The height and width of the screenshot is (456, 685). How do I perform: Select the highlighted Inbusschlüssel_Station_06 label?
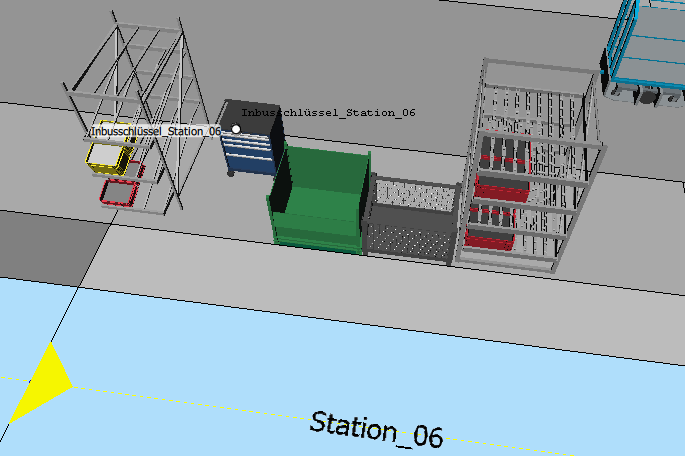pyautogui.click(x=156, y=131)
